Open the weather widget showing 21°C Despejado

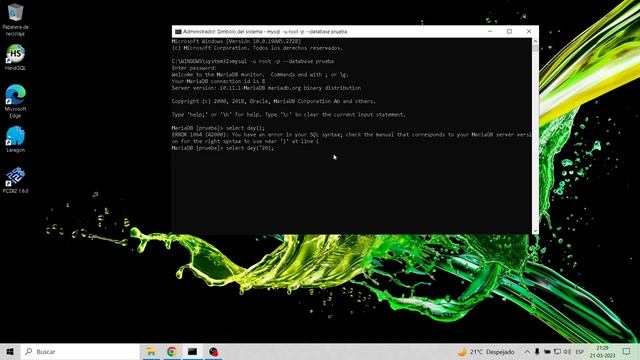pyautogui.click(x=486, y=351)
